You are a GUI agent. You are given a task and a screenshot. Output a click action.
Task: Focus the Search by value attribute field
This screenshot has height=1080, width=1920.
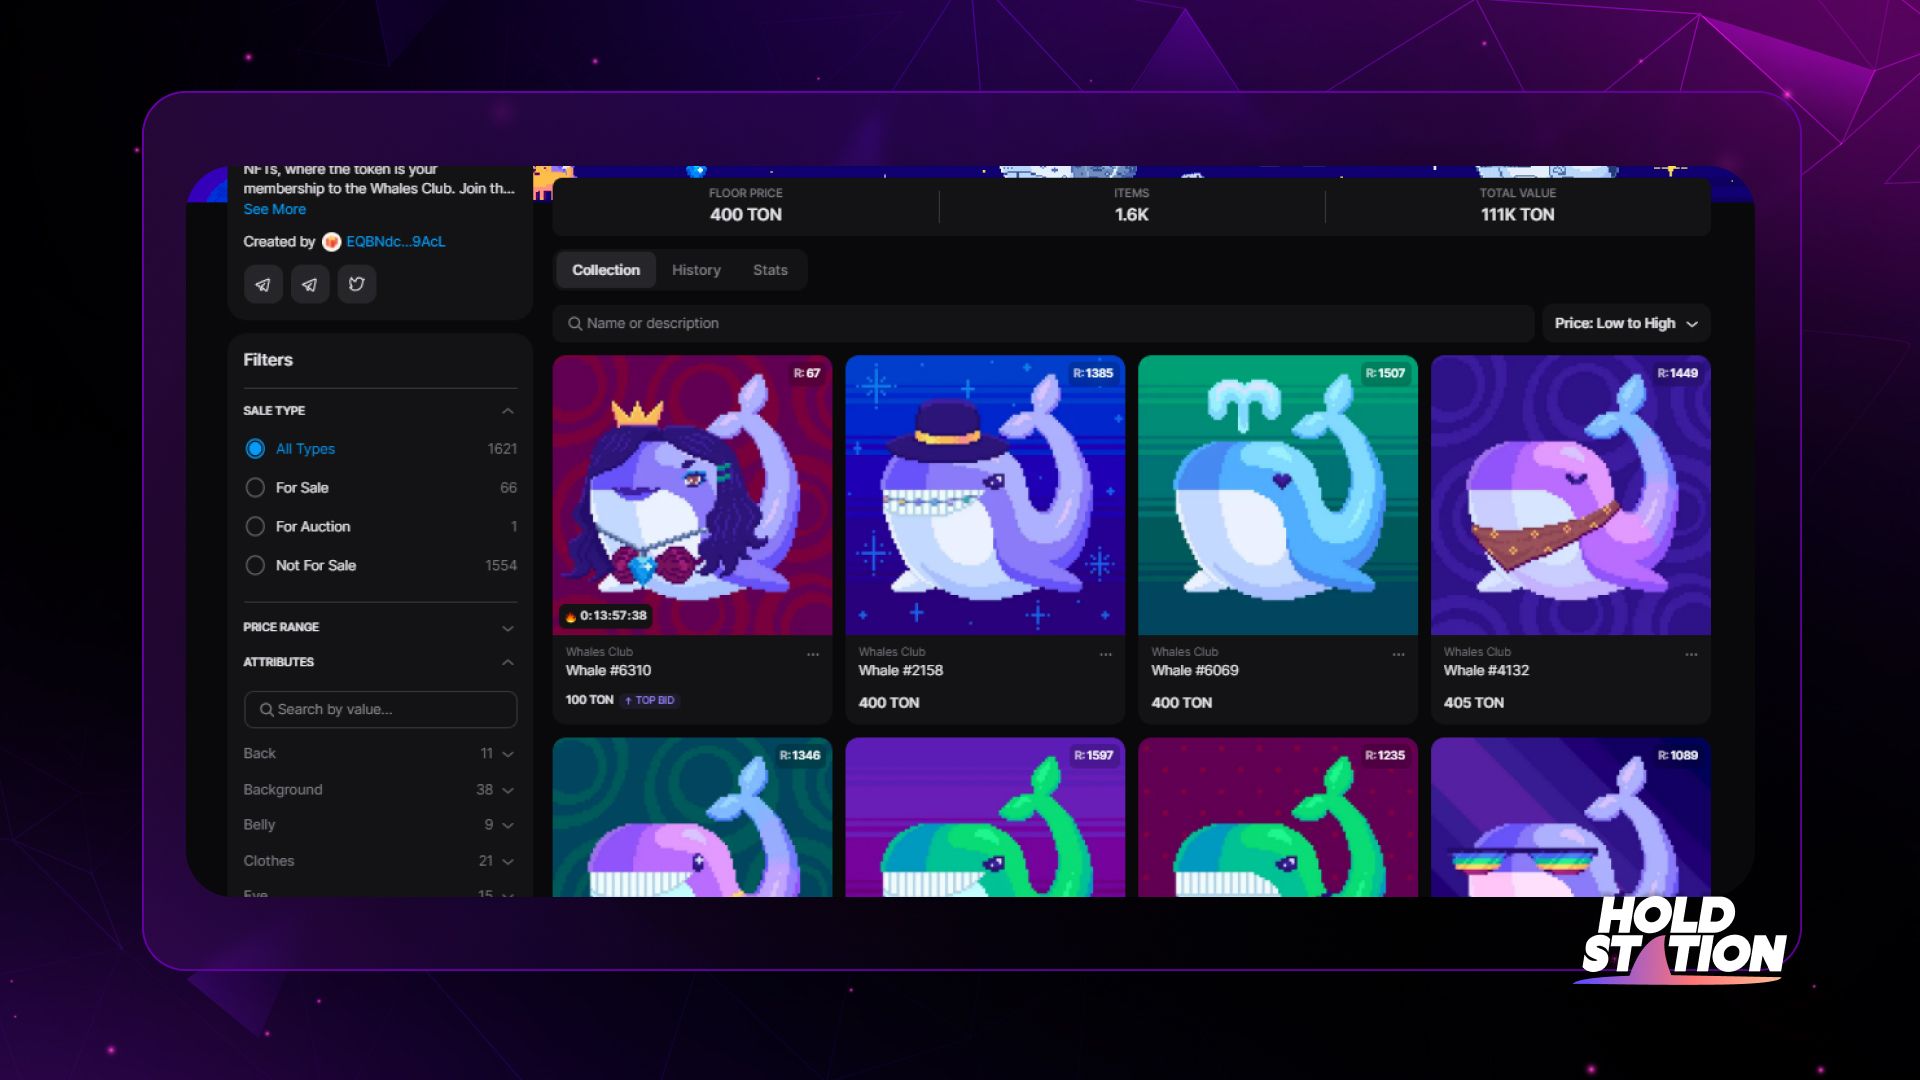[x=381, y=710]
